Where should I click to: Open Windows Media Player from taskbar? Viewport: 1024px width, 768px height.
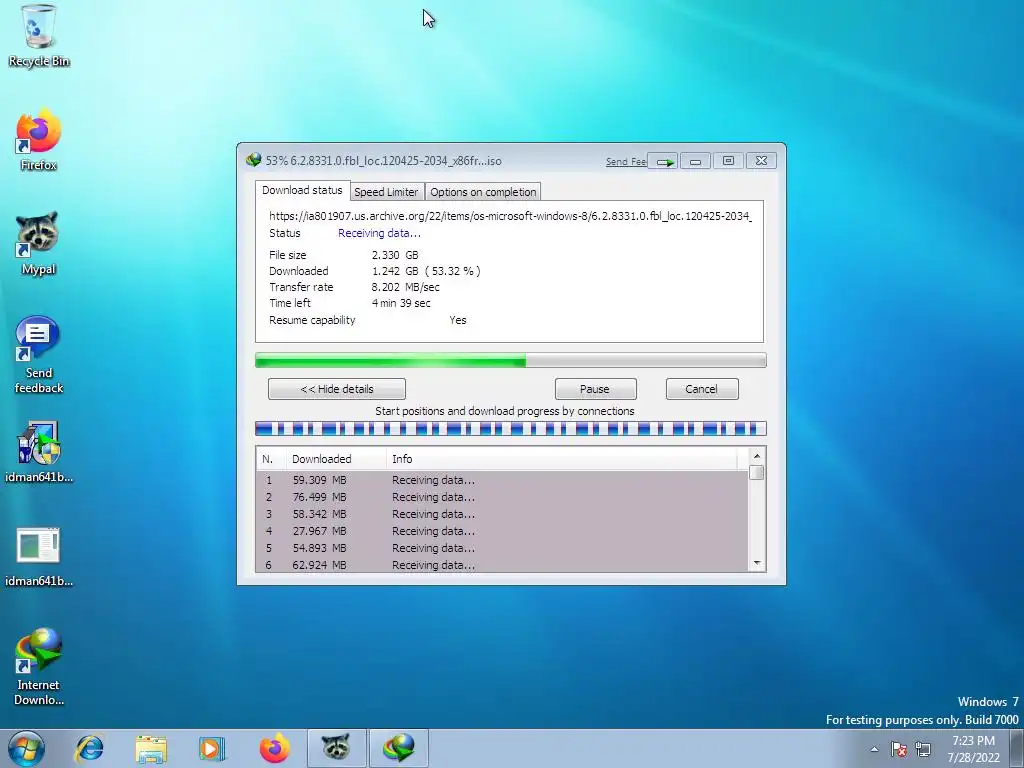pyautogui.click(x=212, y=748)
